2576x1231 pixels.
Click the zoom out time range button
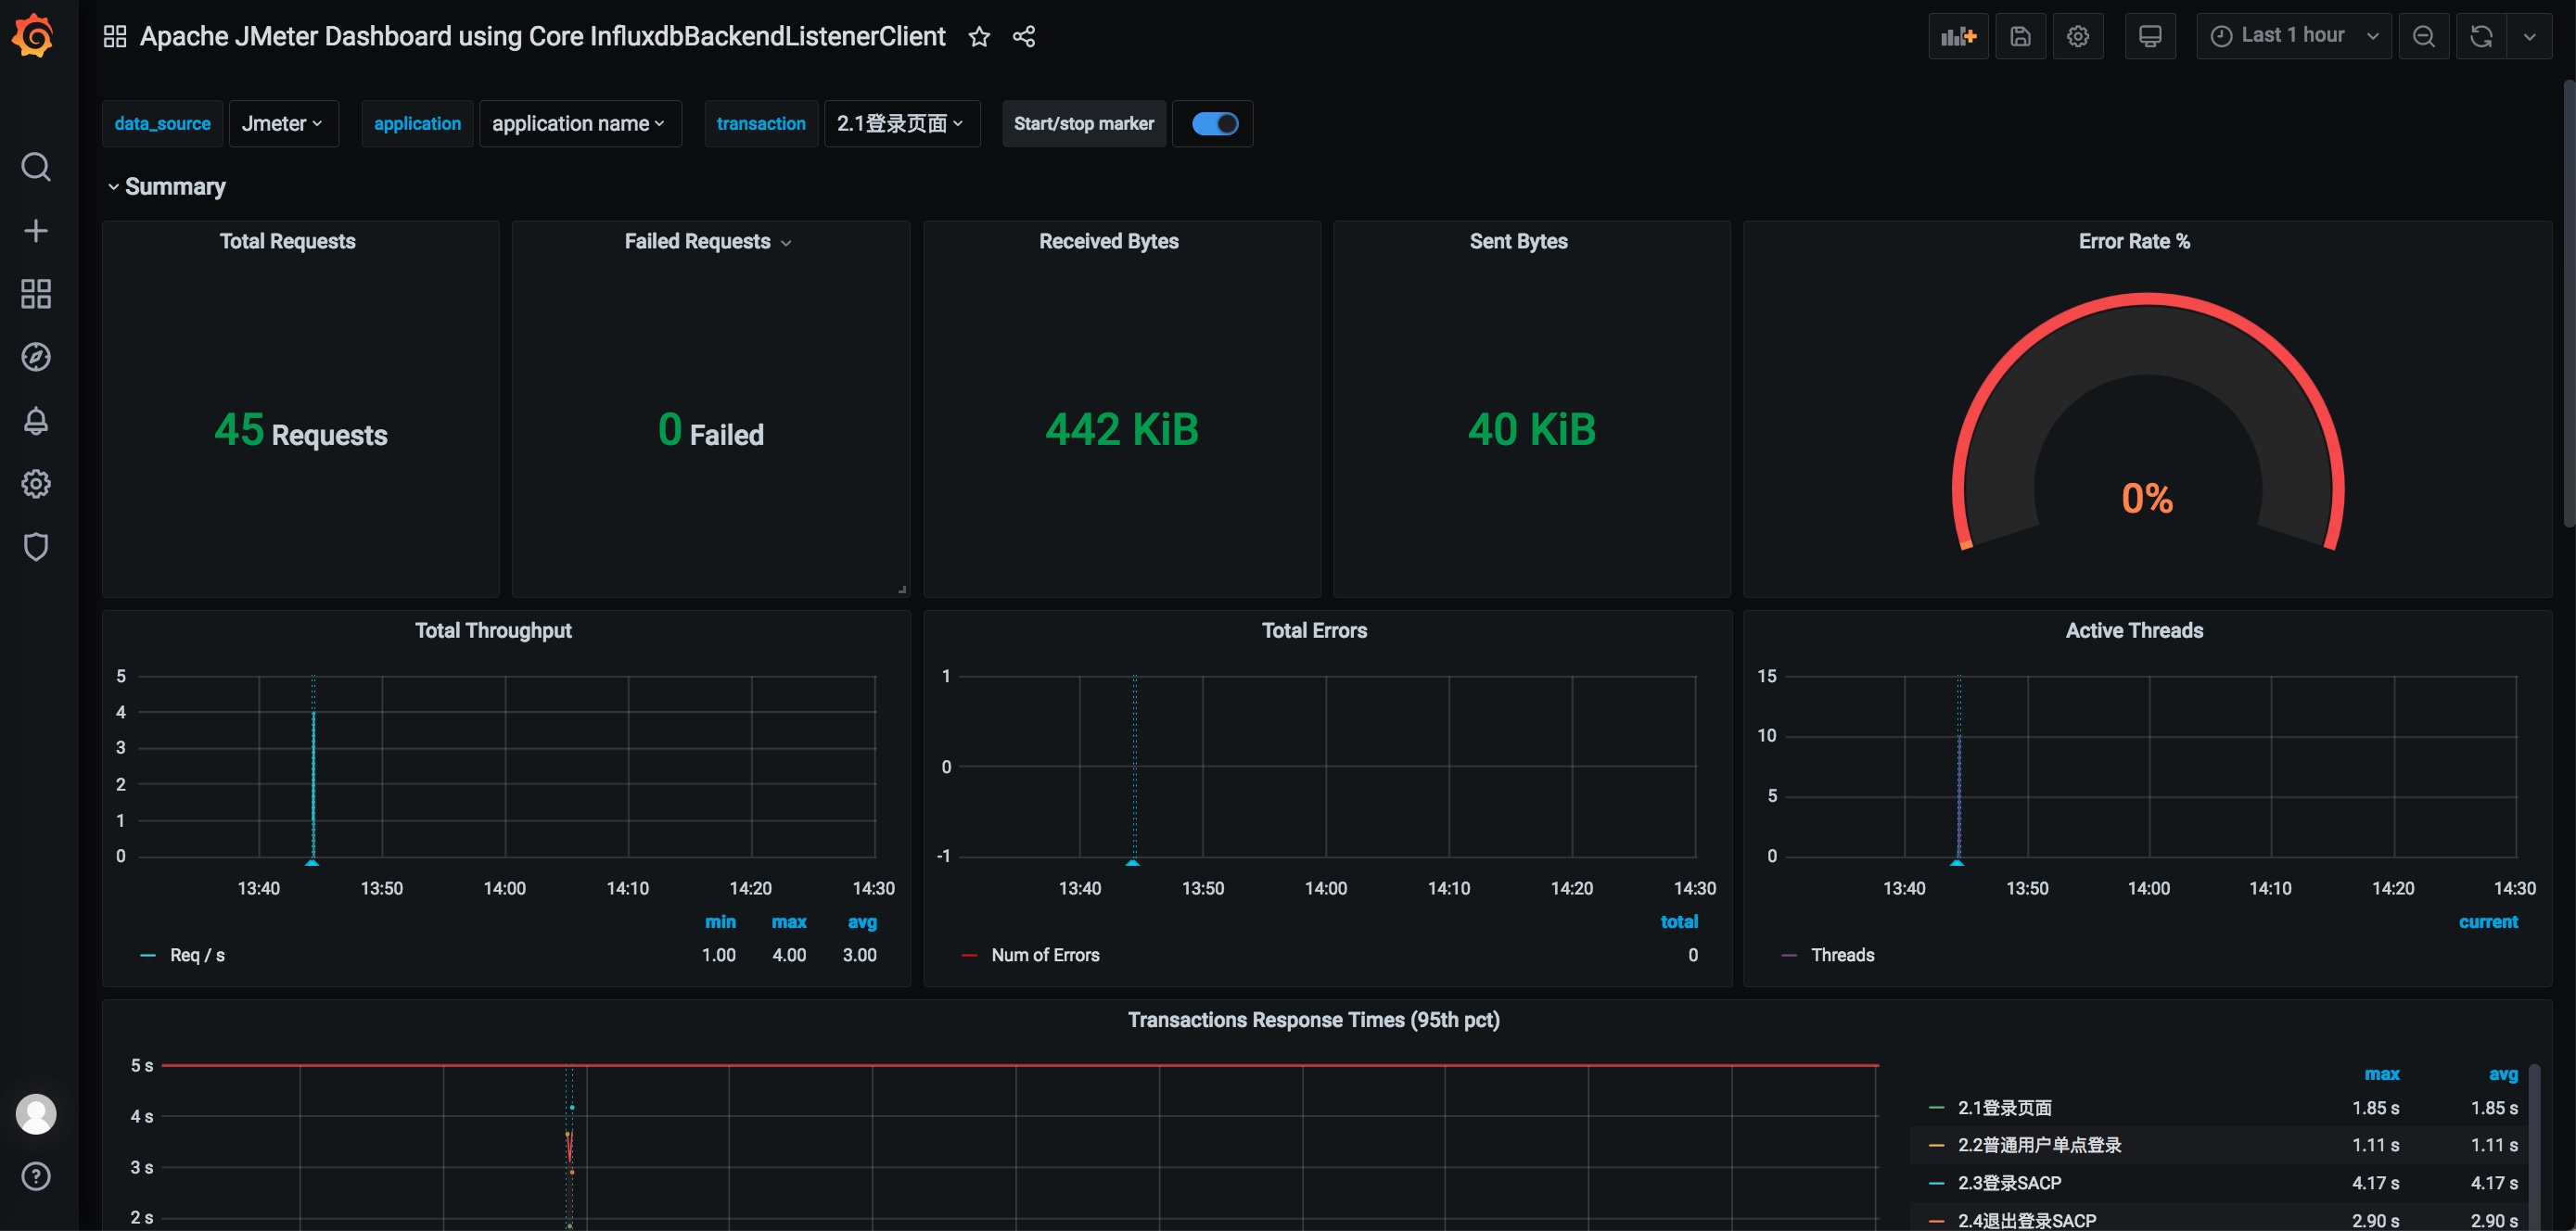(x=2423, y=37)
